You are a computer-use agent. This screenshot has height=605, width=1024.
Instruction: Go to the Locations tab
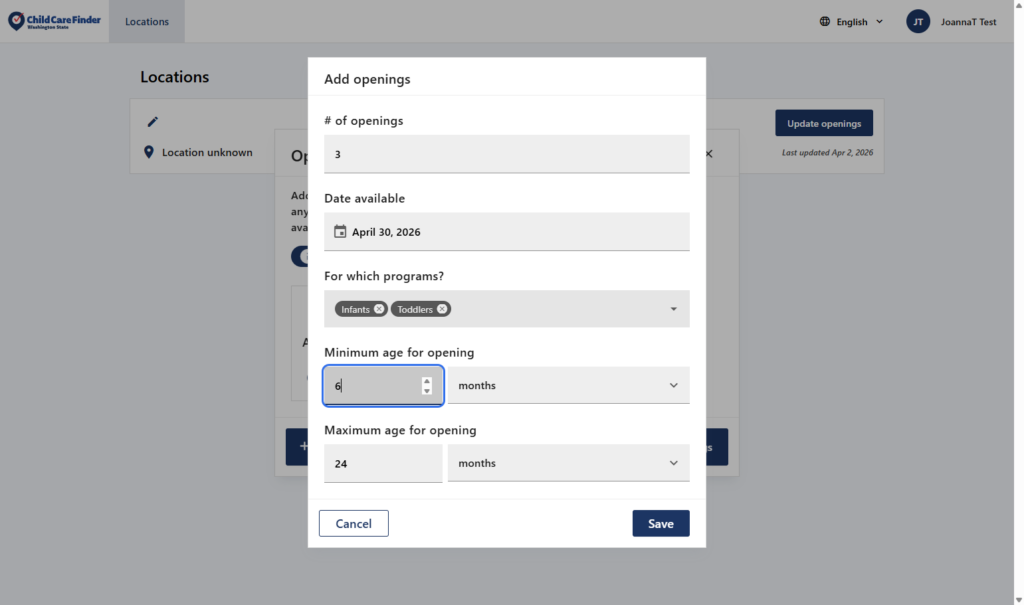tap(147, 21)
